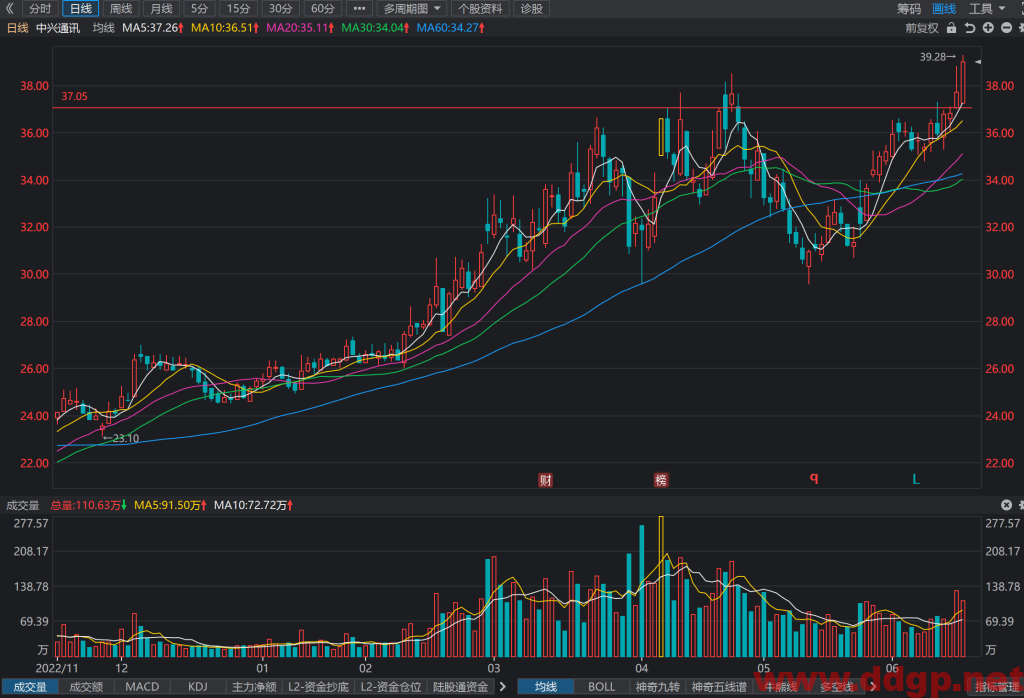Open 个股资料 stock information
The height and width of the screenshot is (698, 1024).
click(481, 8)
